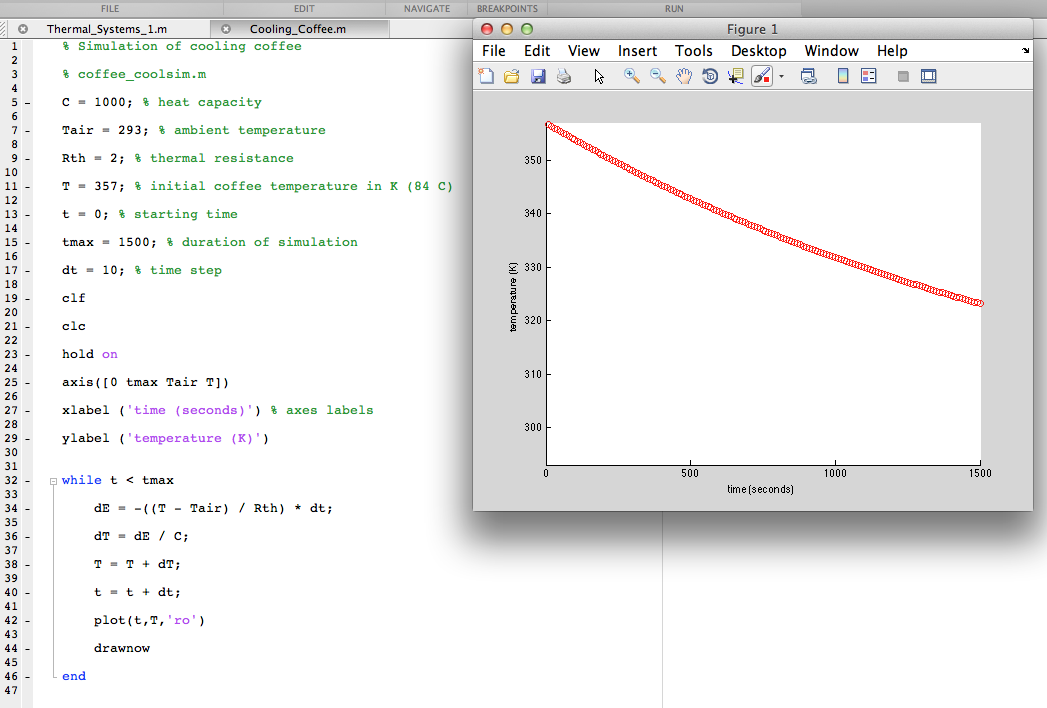The height and width of the screenshot is (708, 1047).
Task: Select the Zoom In tool
Action: pyautogui.click(x=631, y=75)
